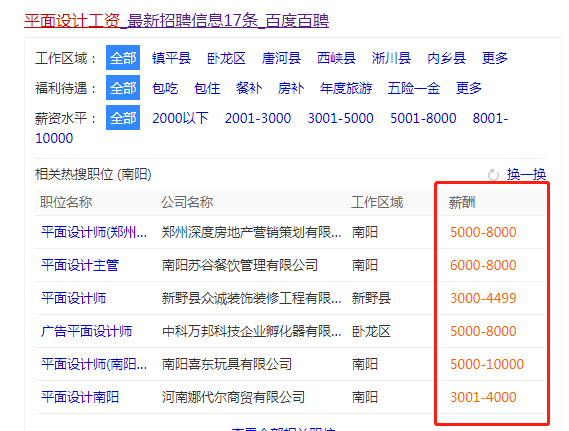Click company 南阳喜东玩具有限公司
Viewport: 569px width, 431px height.
tap(227, 364)
